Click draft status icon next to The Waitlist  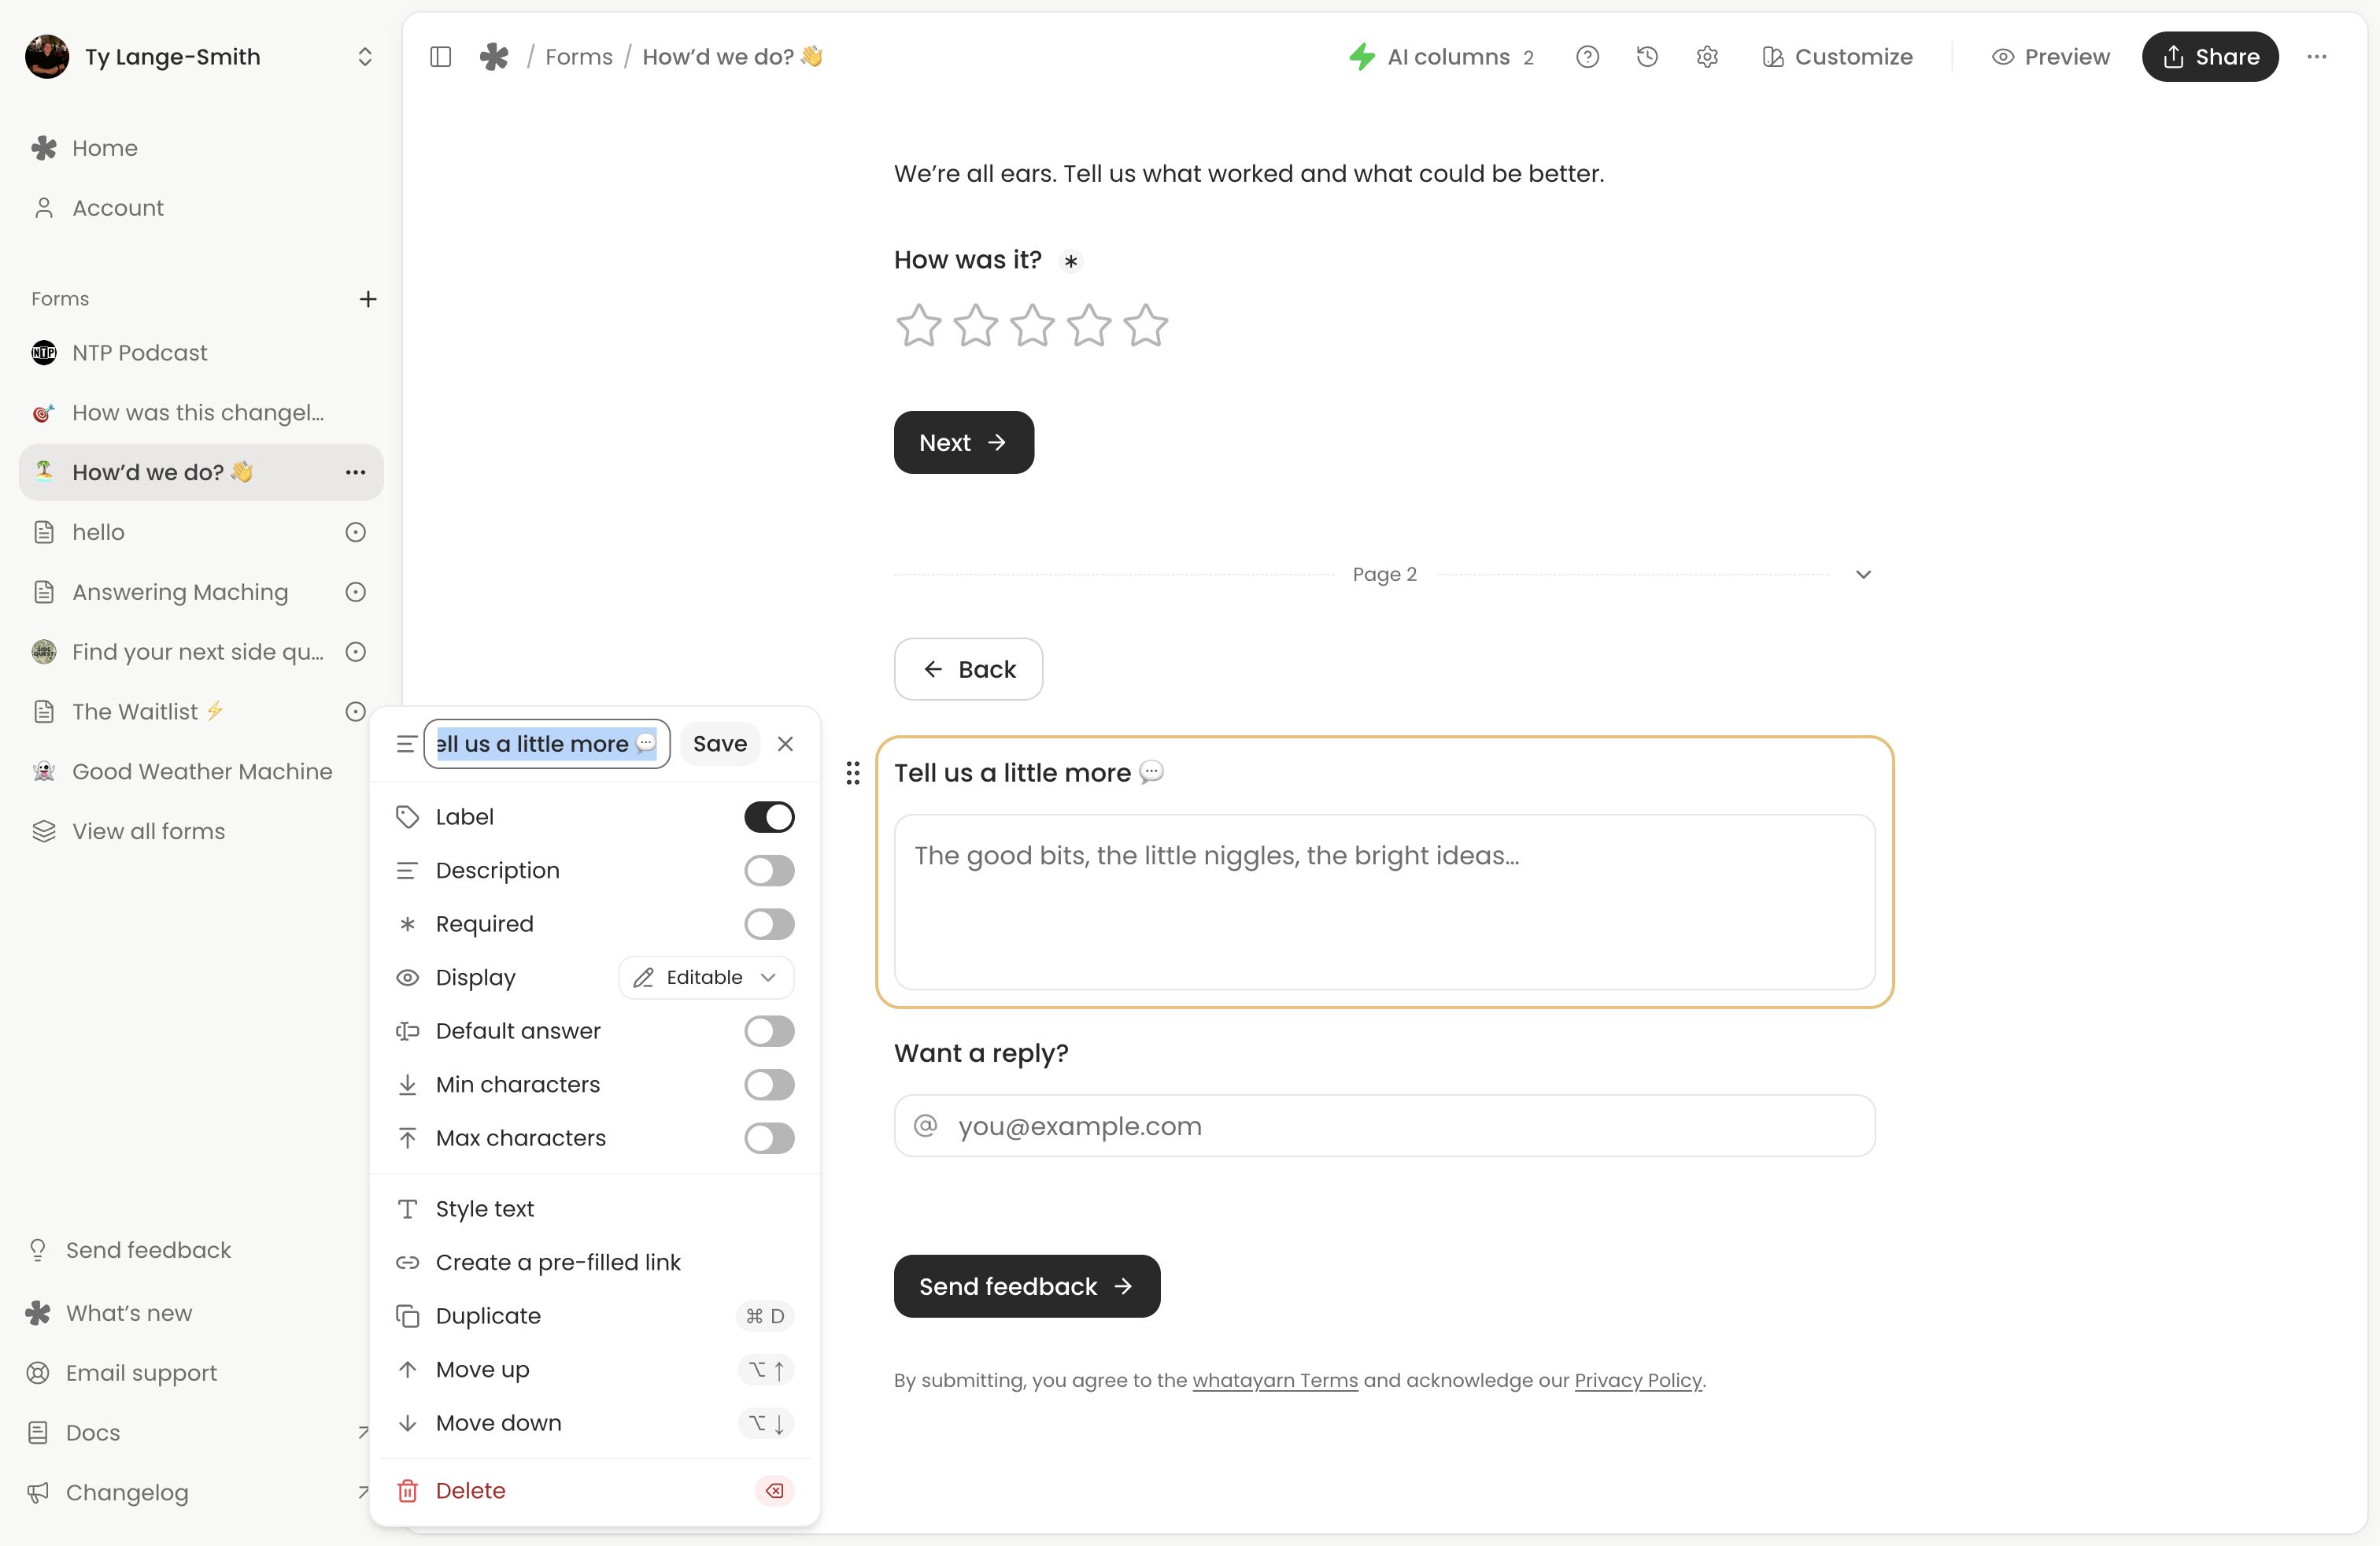[x=355, y=712]
